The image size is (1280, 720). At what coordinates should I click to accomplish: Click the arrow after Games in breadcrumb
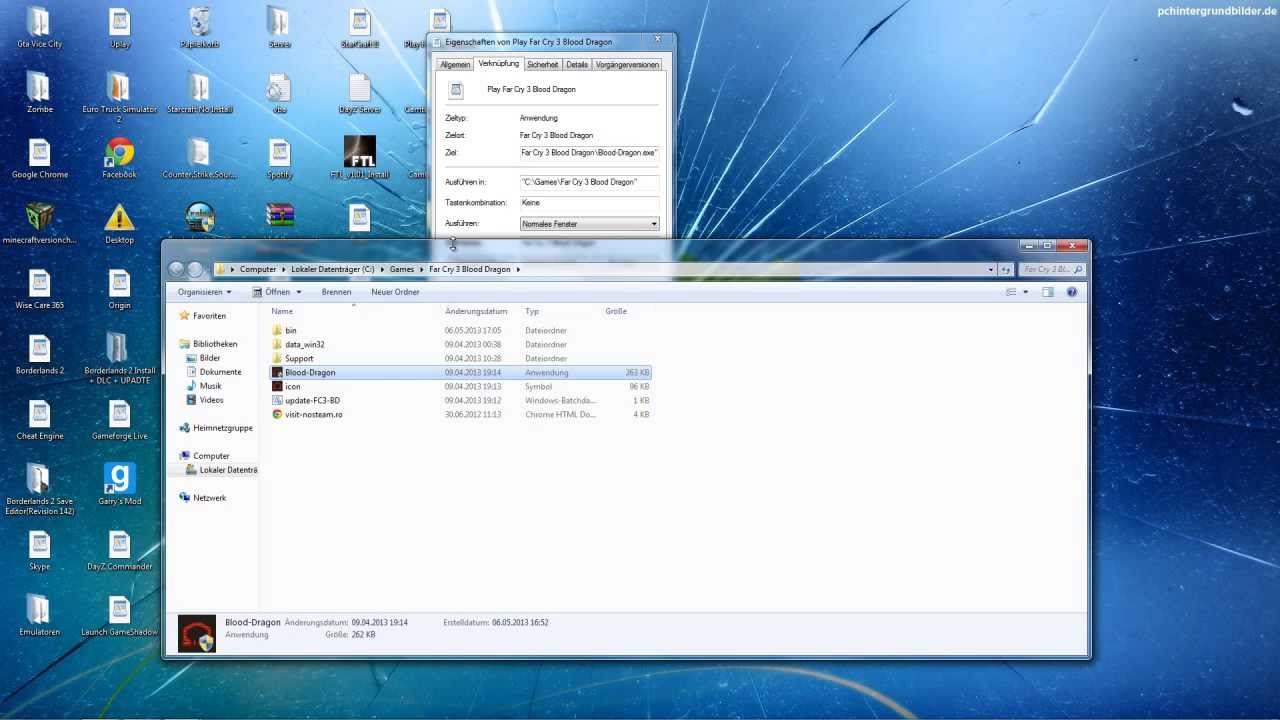421,269
